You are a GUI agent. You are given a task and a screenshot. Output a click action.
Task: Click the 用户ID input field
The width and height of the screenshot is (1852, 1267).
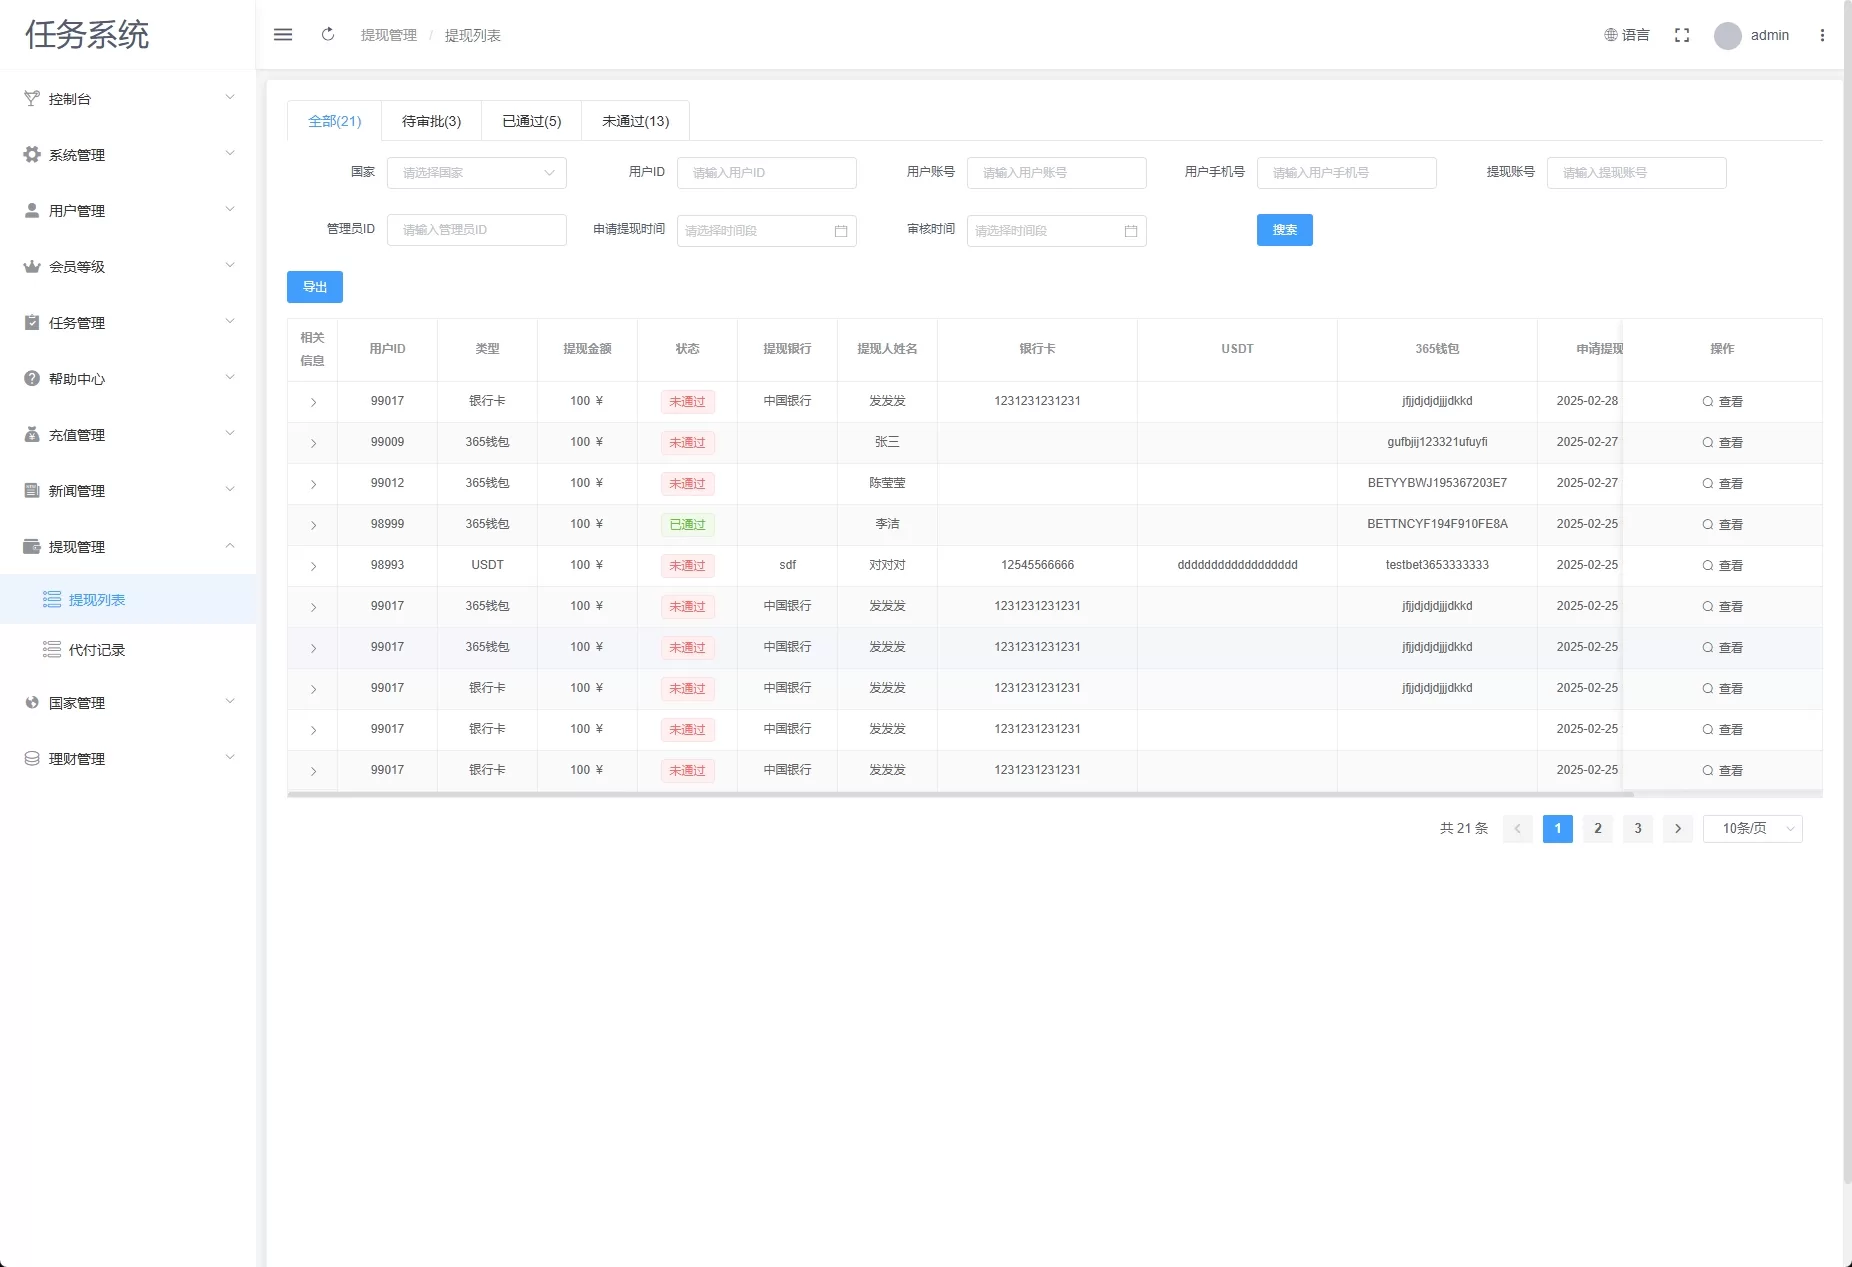[x=767, y=173]
